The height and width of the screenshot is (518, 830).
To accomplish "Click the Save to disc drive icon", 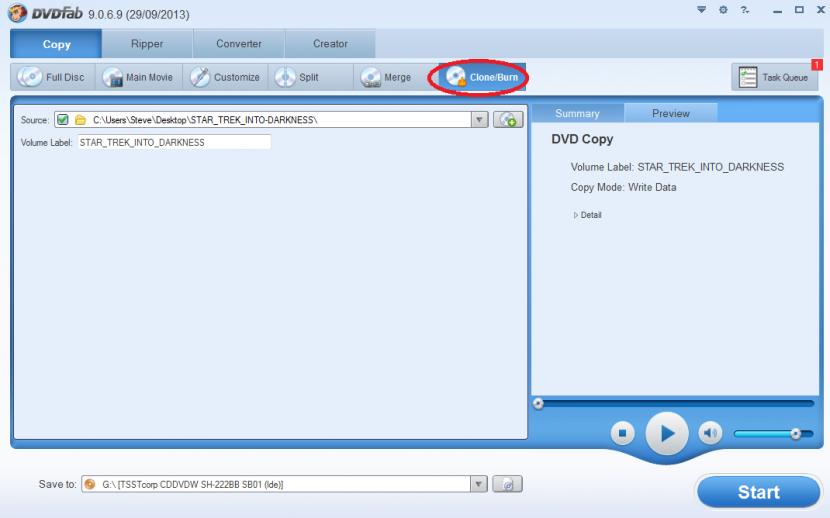I will [x=90, y=484].
